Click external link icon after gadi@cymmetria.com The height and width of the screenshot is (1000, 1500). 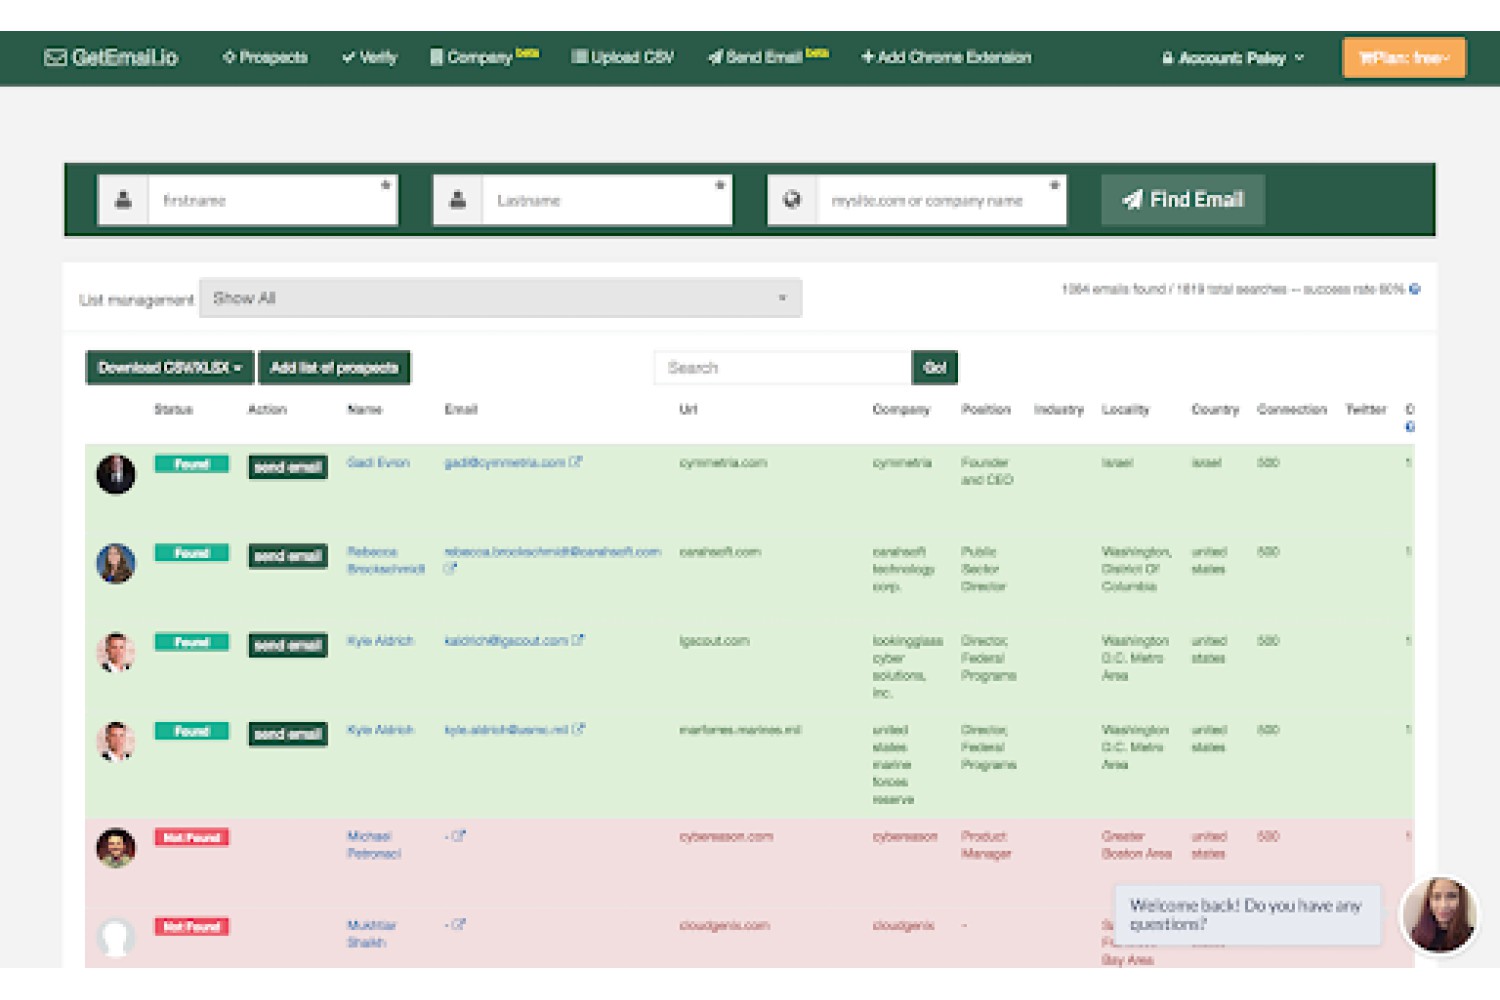point(576,462)
